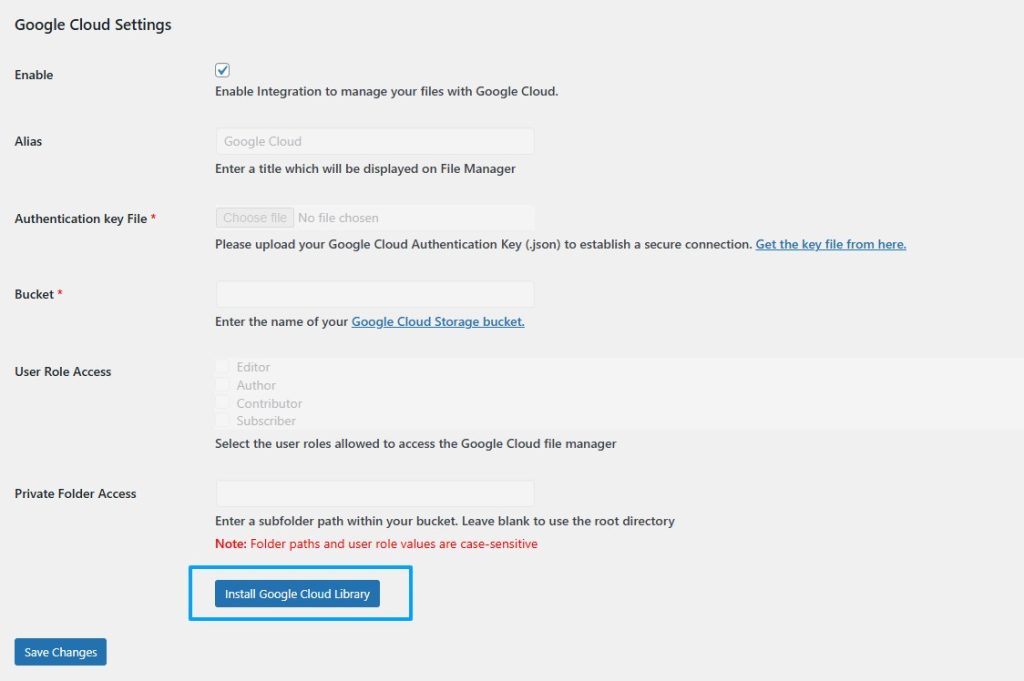Click the Authentication key File label
The image size is (1024, 681).
(79, 218)
